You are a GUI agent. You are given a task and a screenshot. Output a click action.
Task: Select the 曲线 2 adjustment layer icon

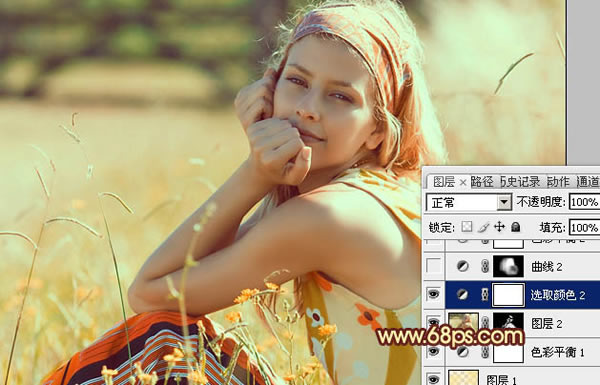click(x=463, y=266)
